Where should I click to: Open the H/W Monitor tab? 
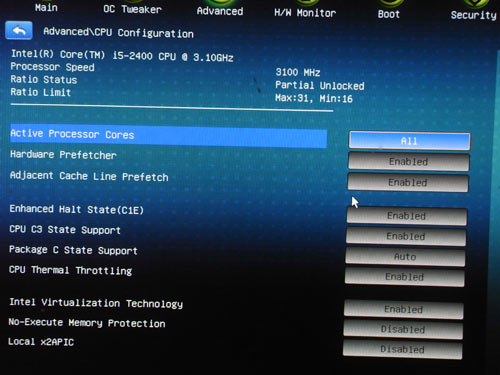[305, 13]
